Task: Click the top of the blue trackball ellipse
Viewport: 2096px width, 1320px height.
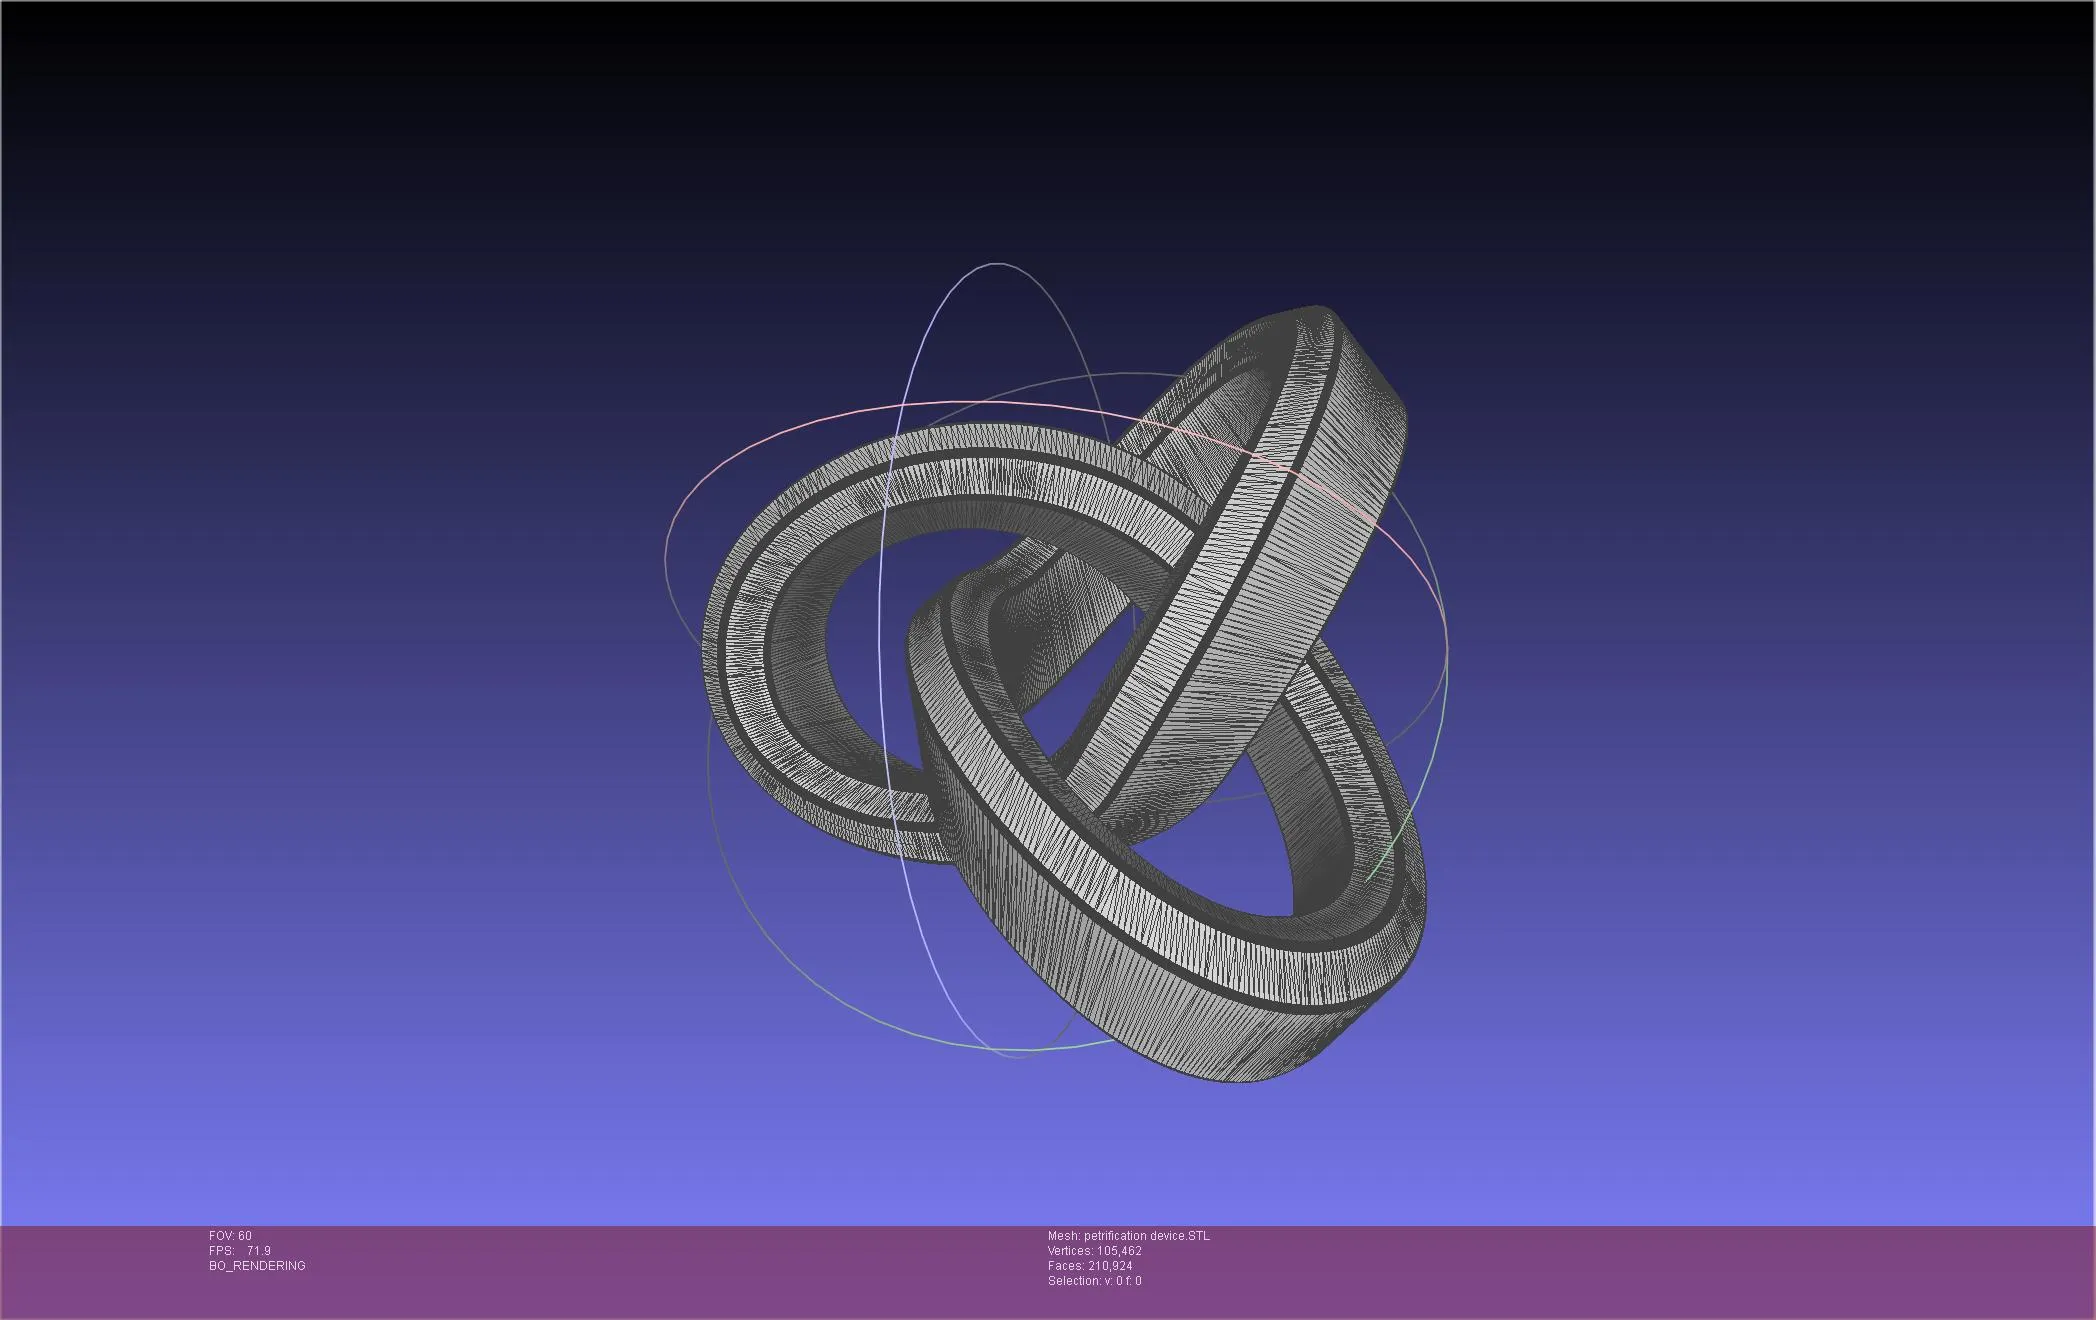Action: (997, 264)
